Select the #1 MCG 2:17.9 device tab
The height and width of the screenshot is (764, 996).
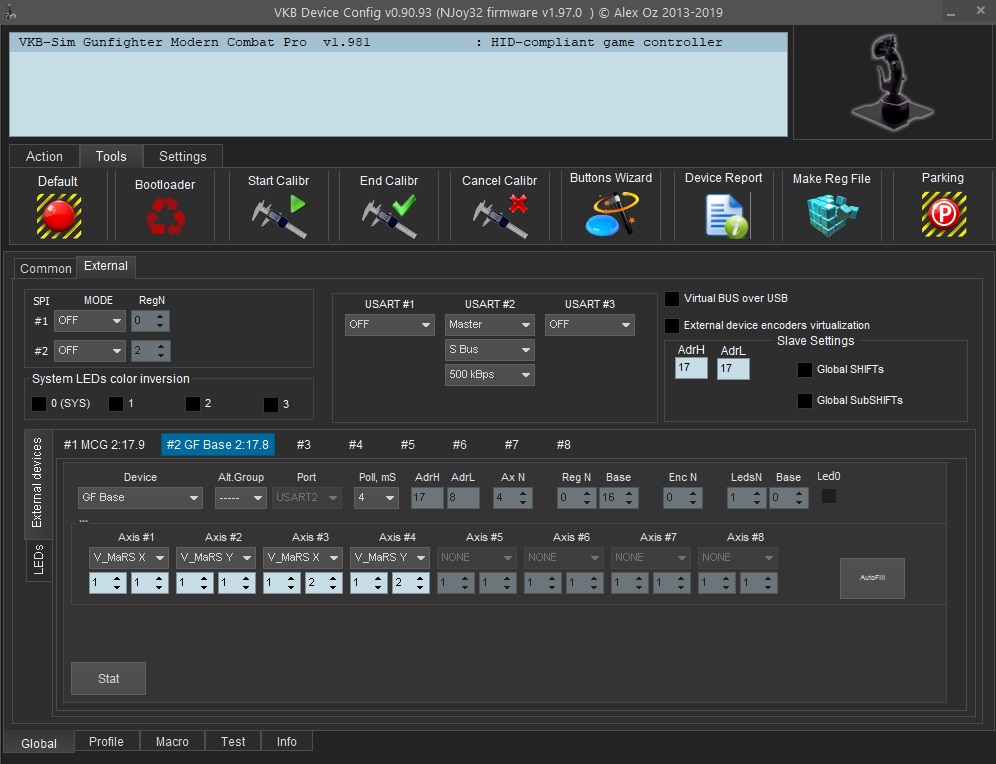click(104, 445)
